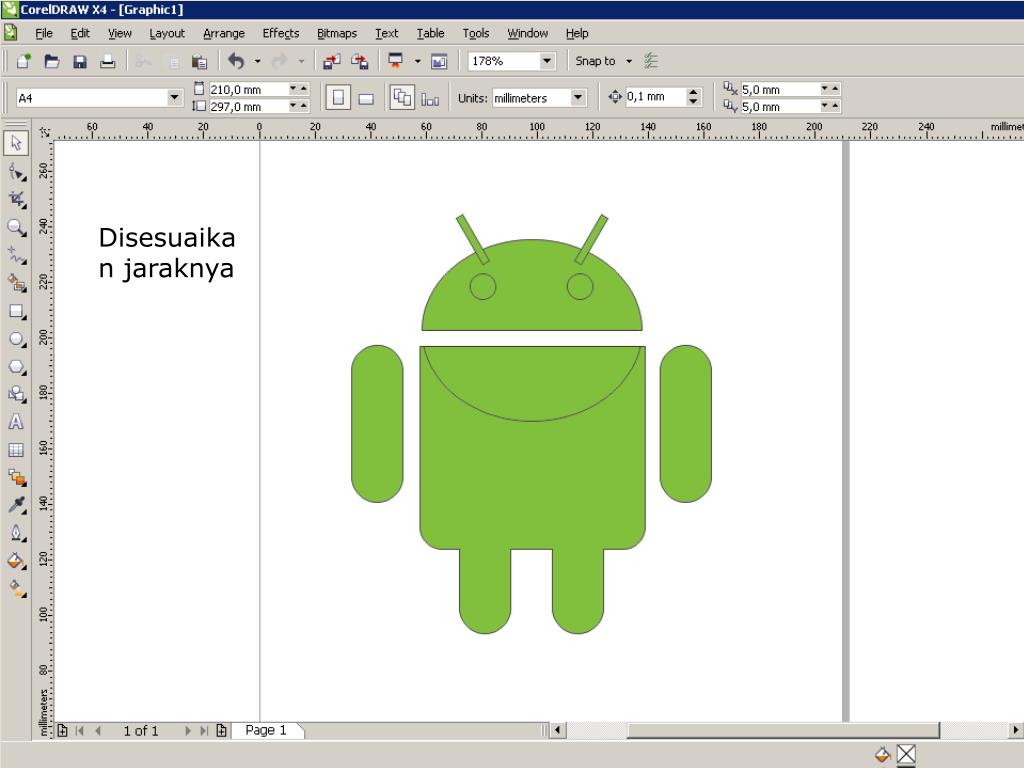This screenshot has width=1024, height=768.
Task: Open the Bitmaps menu
Action: [337, 33]
